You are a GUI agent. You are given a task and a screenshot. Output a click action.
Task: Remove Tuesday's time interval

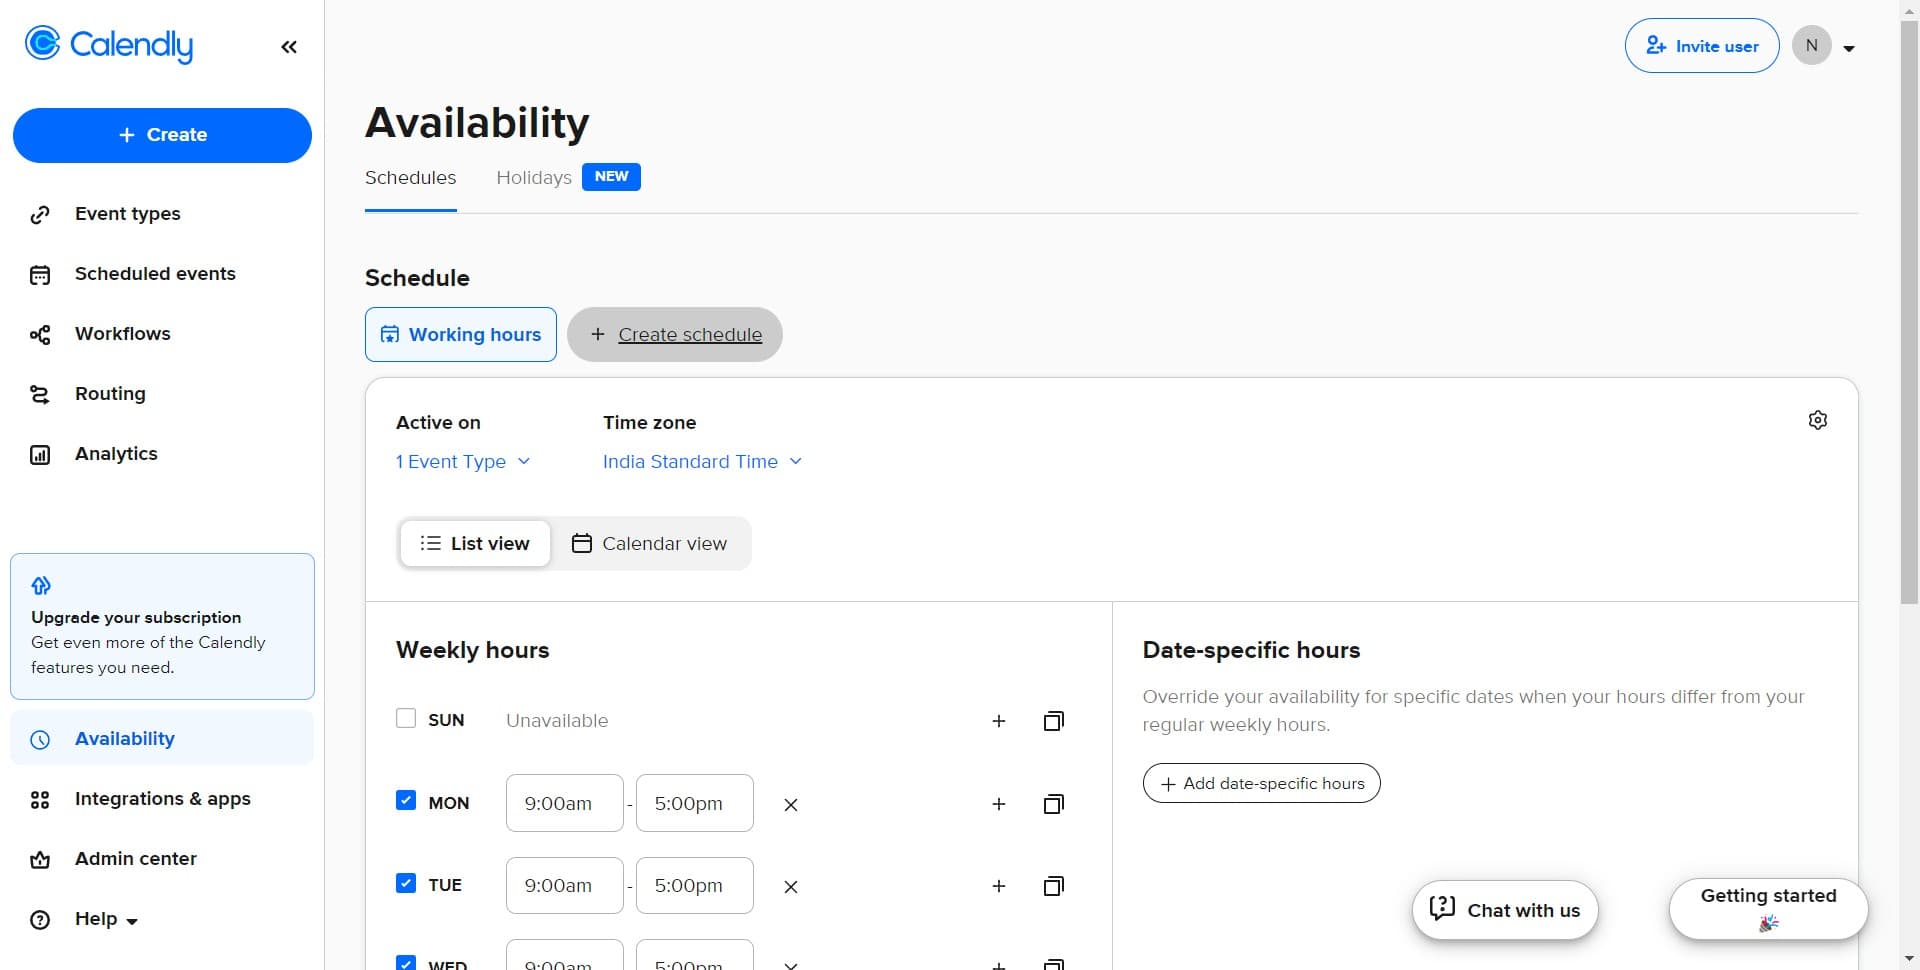point(790,886)
